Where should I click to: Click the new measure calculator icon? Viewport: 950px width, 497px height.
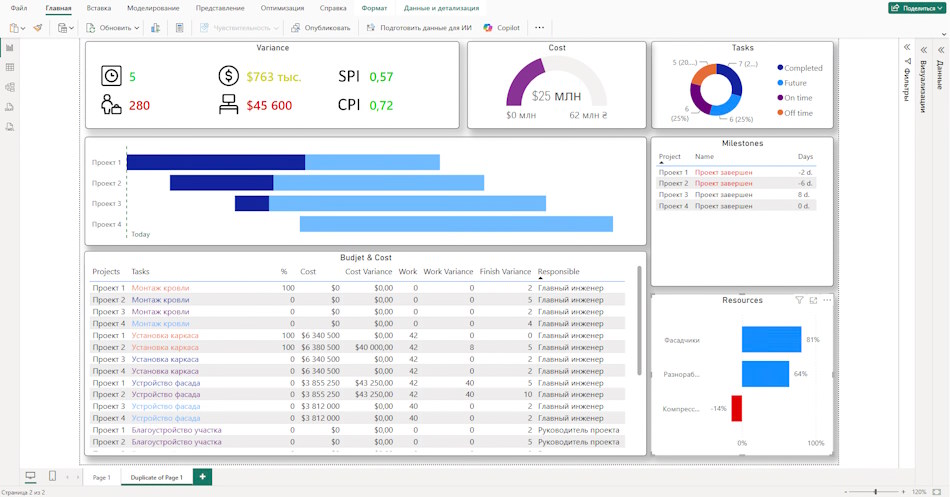click(179, 28)
